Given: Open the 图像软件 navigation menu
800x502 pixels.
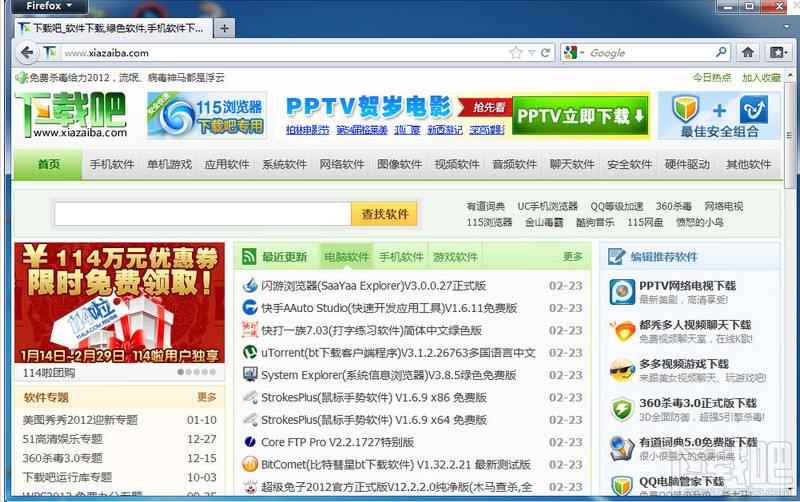Looking at the screenshot, I should (399, 164).
